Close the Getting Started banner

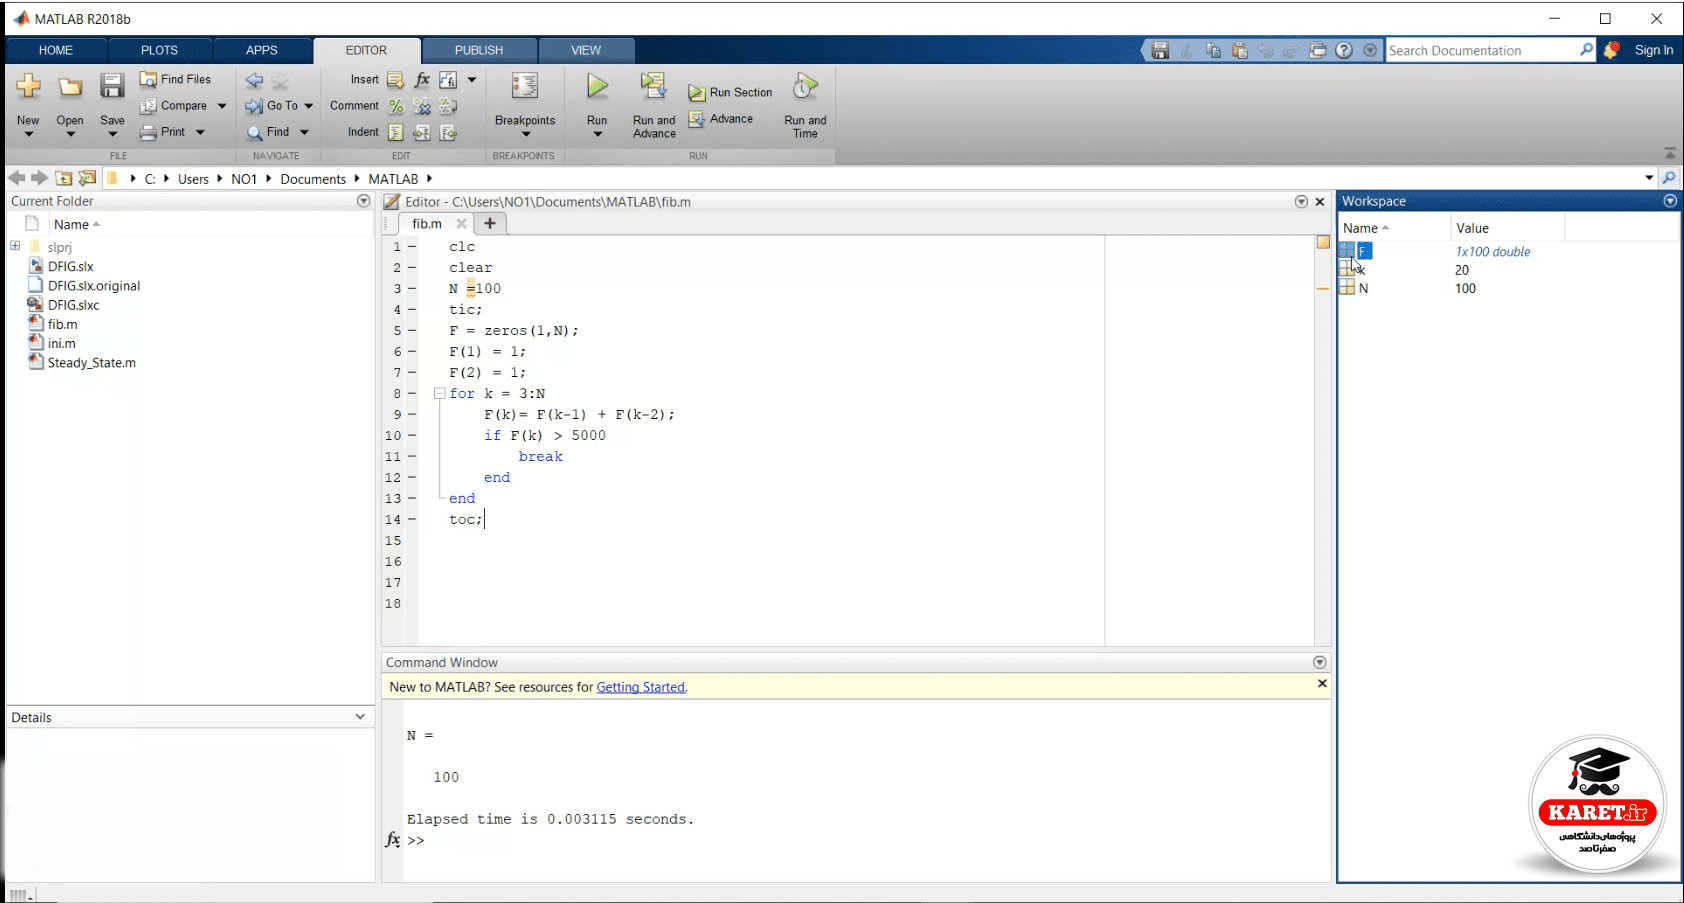point(1322,684)
